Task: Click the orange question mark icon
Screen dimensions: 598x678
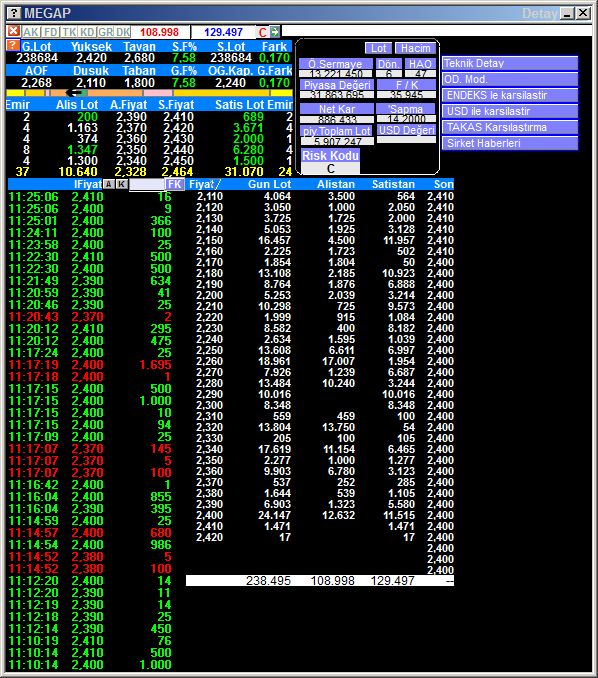Action: coord(13,45)
